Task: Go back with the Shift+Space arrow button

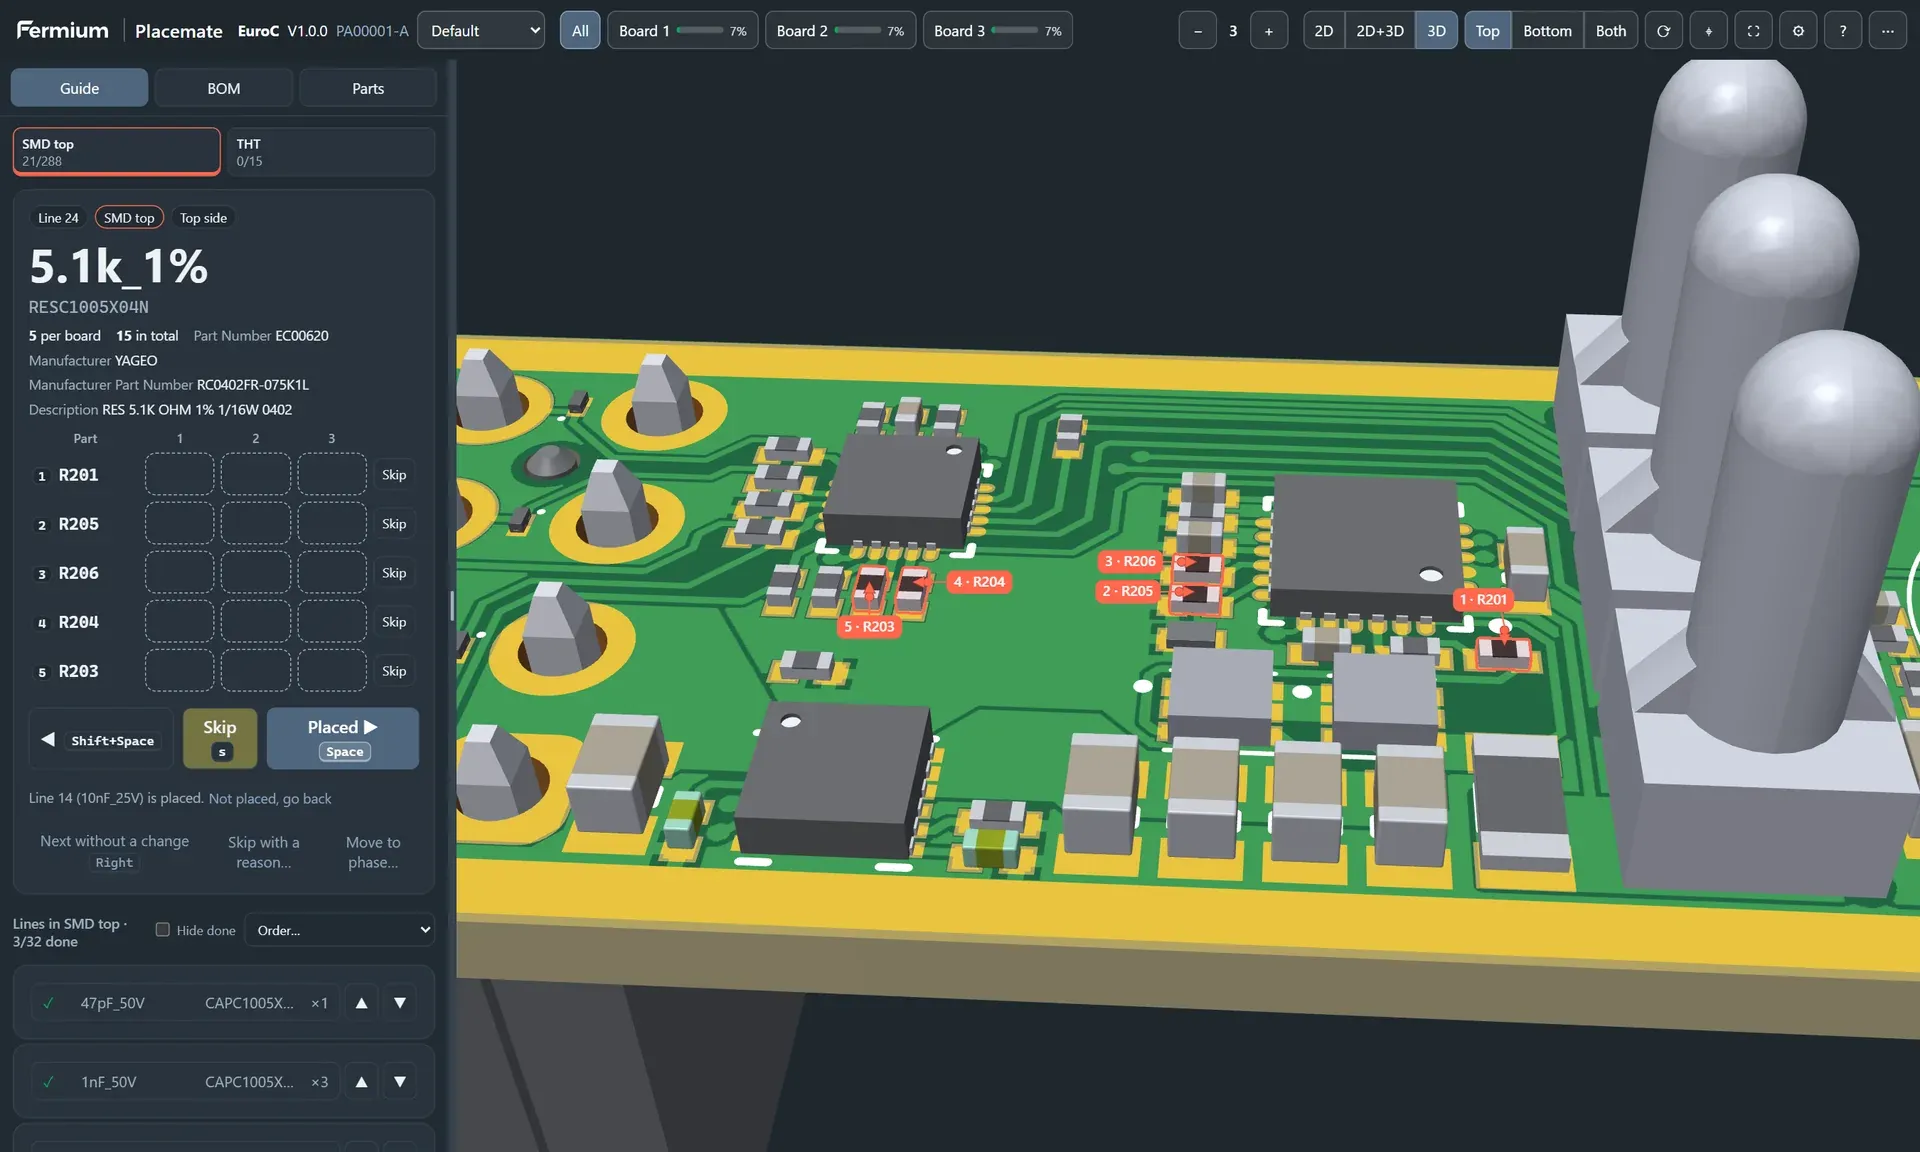Action: [100, 739]
